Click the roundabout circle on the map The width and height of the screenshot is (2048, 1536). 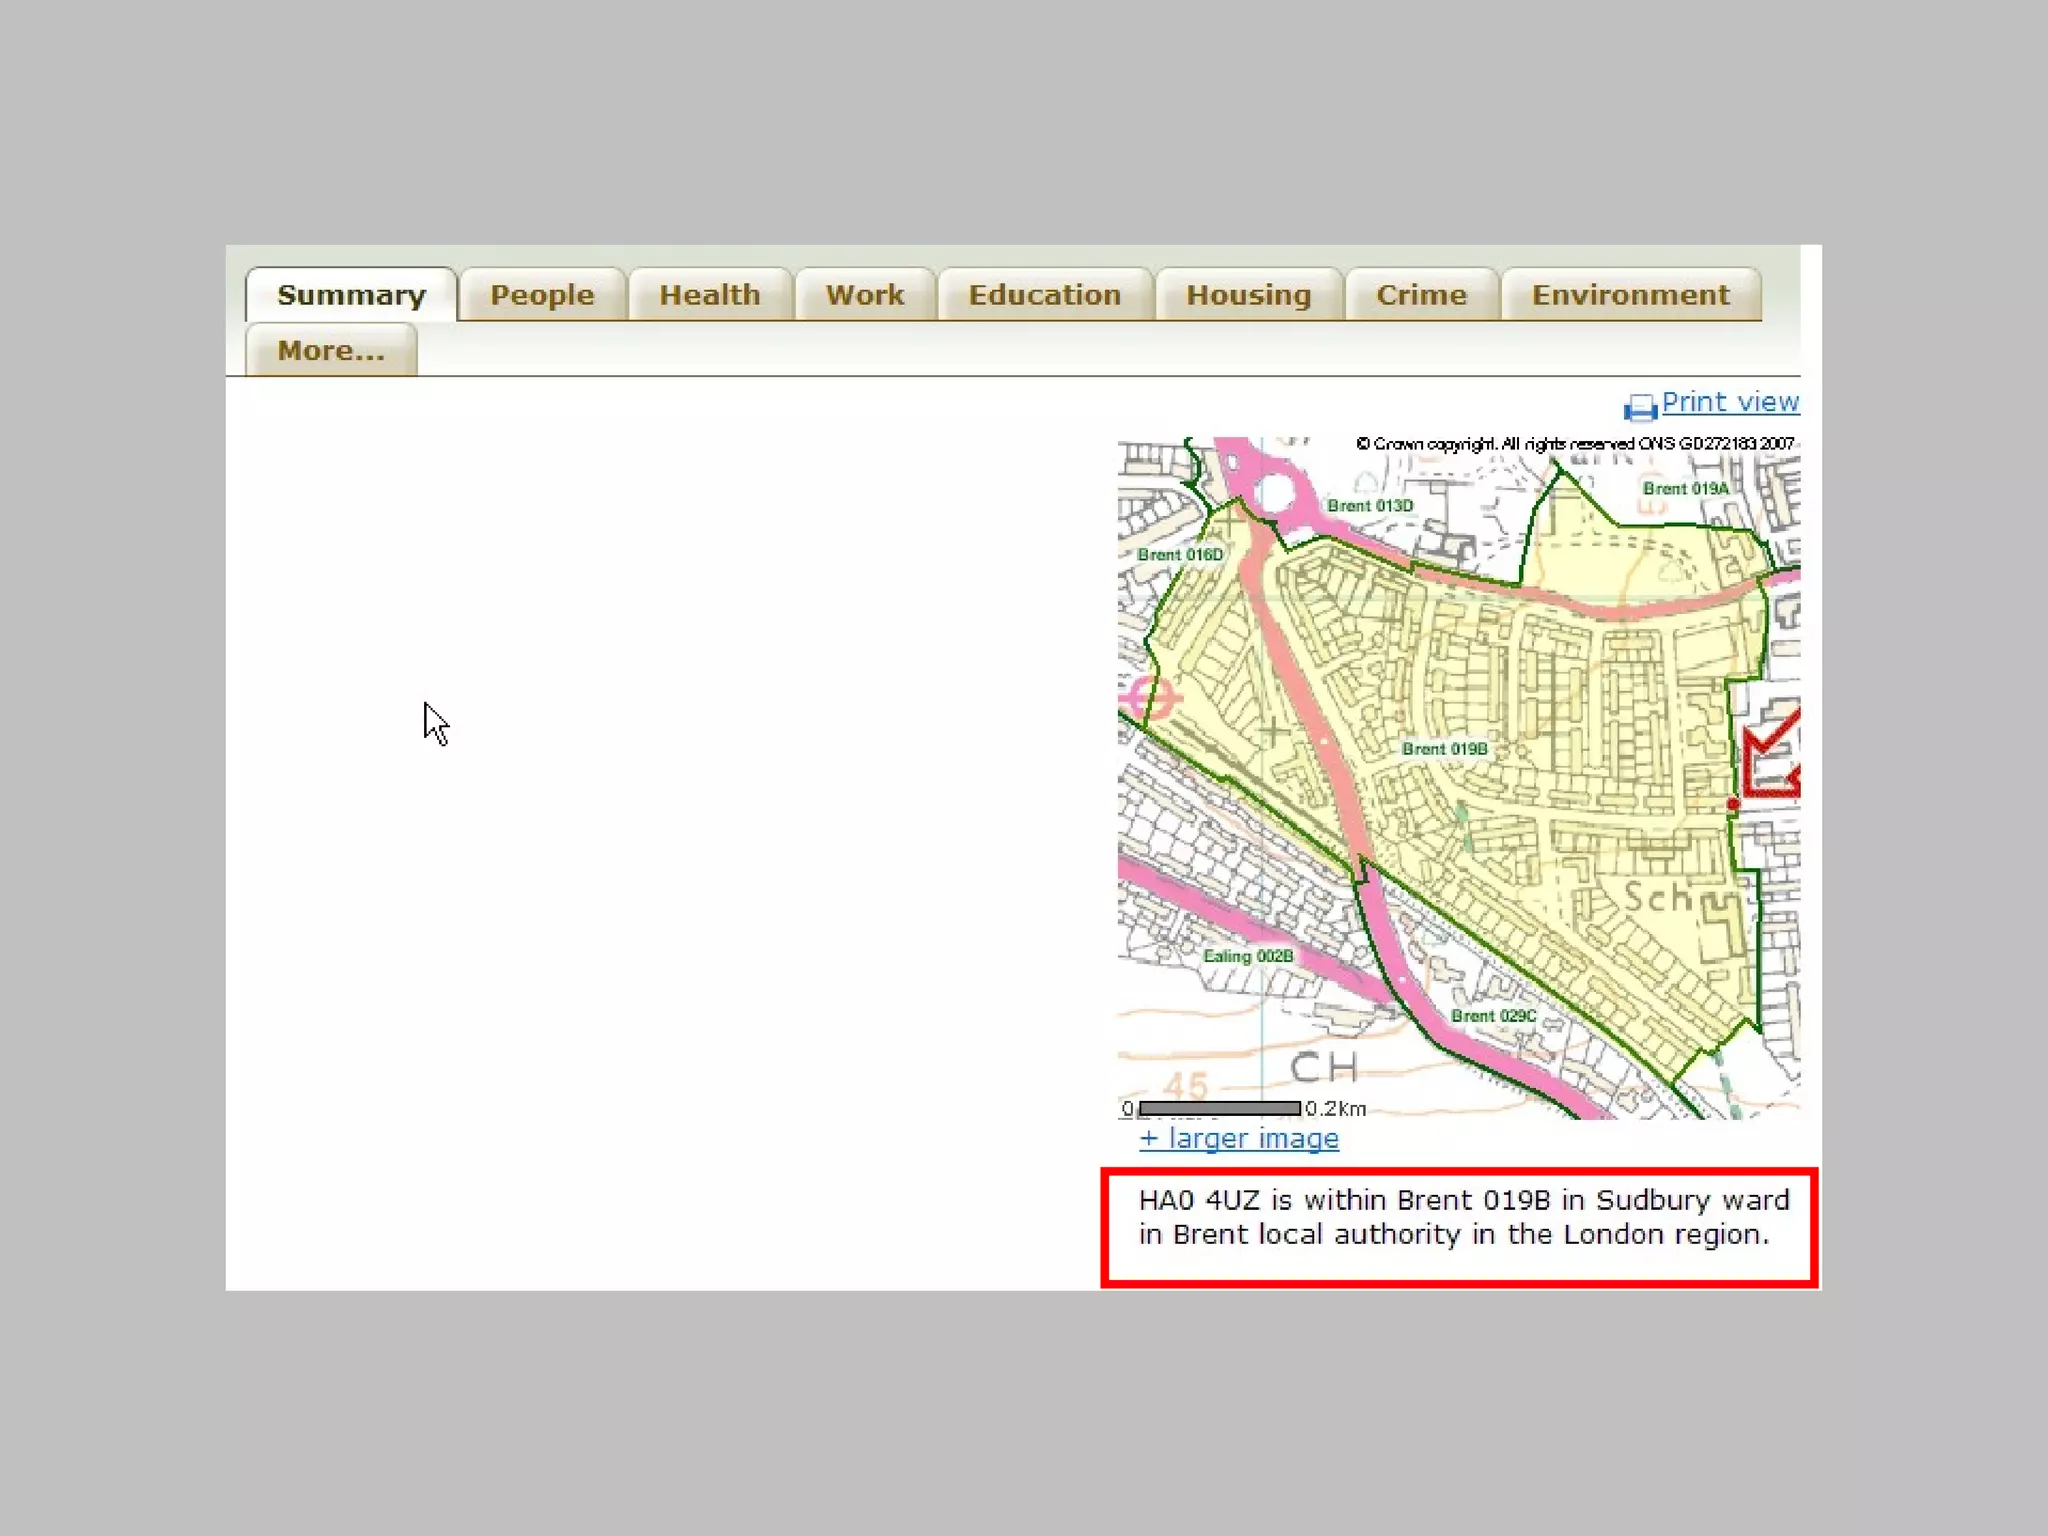[x=1275, y=492]
